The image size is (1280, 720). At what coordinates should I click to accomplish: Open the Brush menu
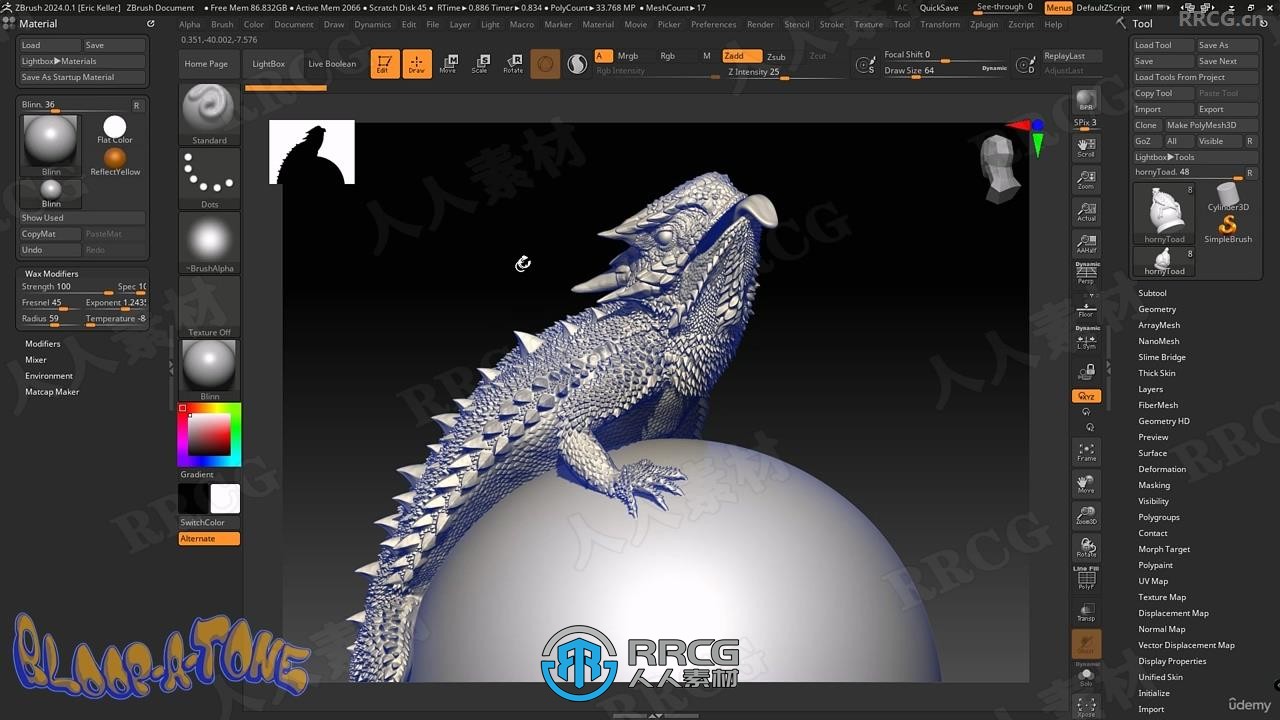click(x=222, y=24)
